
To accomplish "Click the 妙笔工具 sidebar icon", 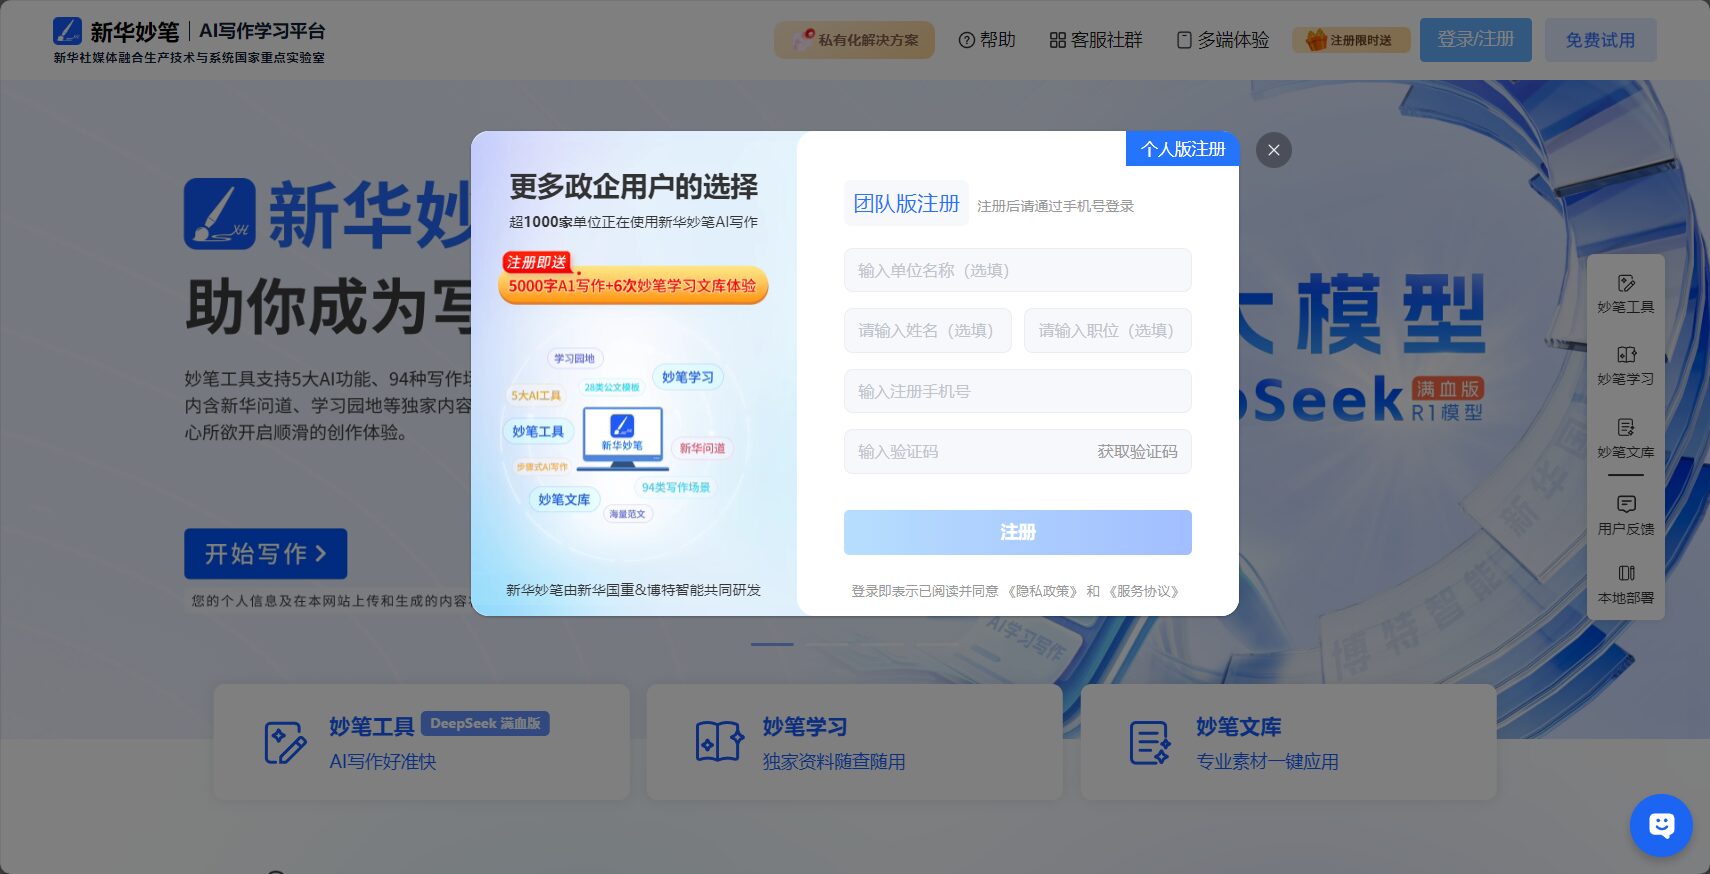I will pyautogui.click(x=1625, y=294).
